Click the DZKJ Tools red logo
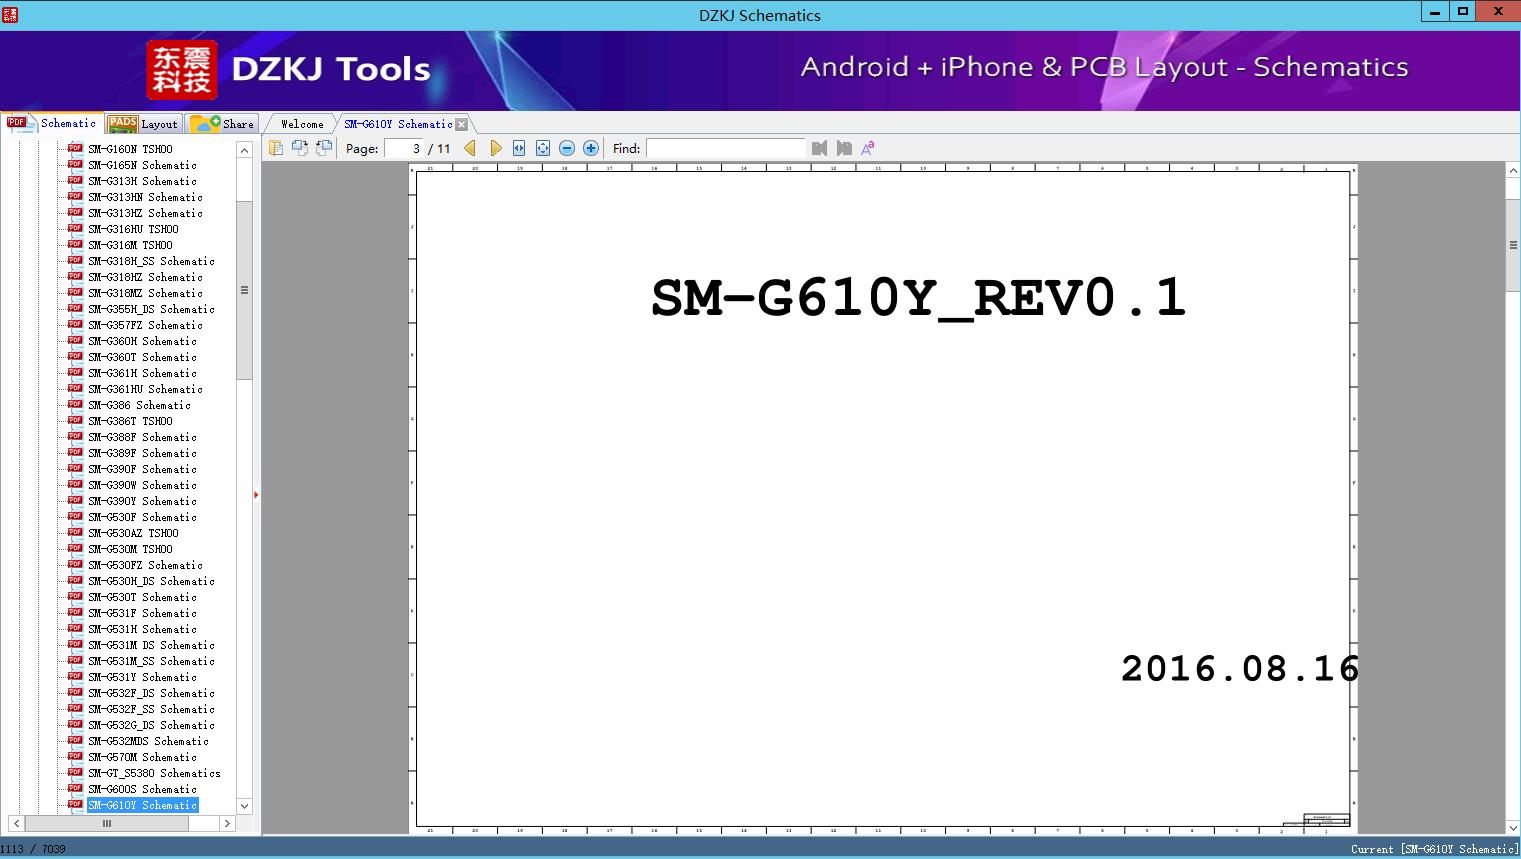Screen dimensions: 1521x859 (x=182, y=70)
